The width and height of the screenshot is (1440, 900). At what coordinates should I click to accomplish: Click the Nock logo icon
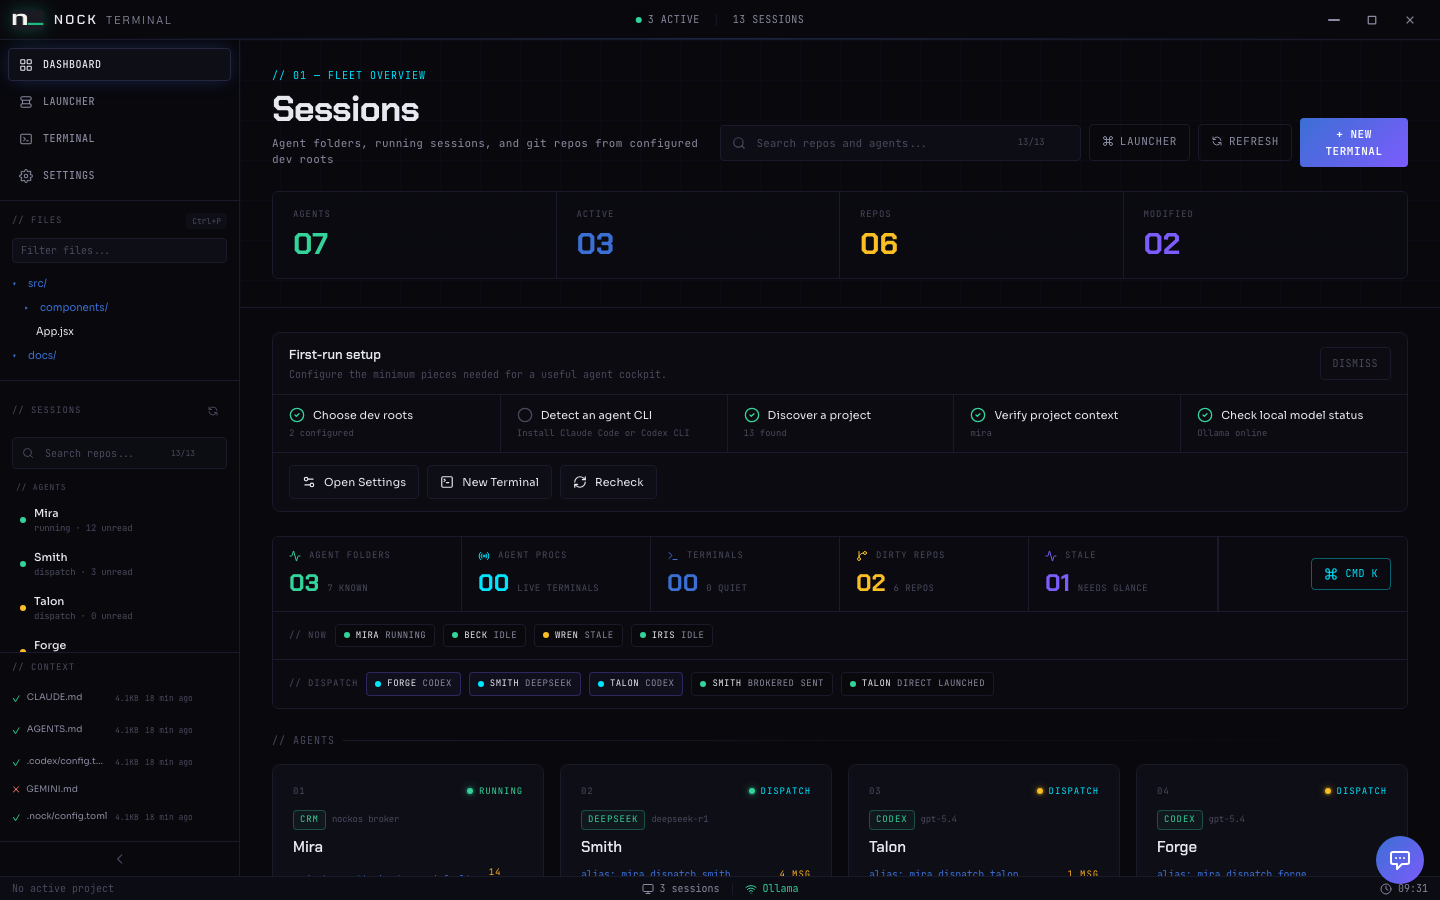(27, 20)
